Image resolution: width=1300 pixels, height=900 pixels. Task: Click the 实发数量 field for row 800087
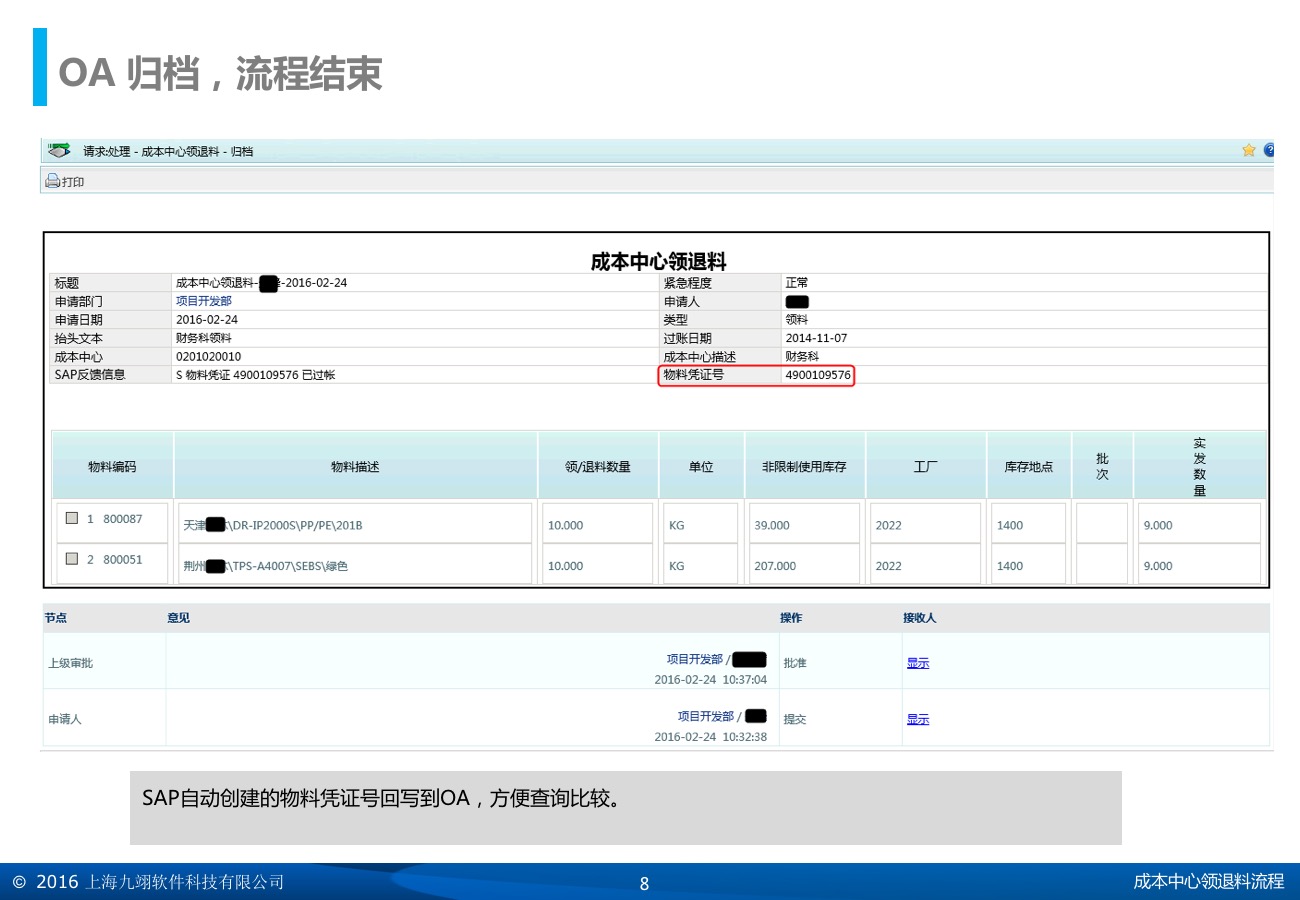tap(1198, 525)
